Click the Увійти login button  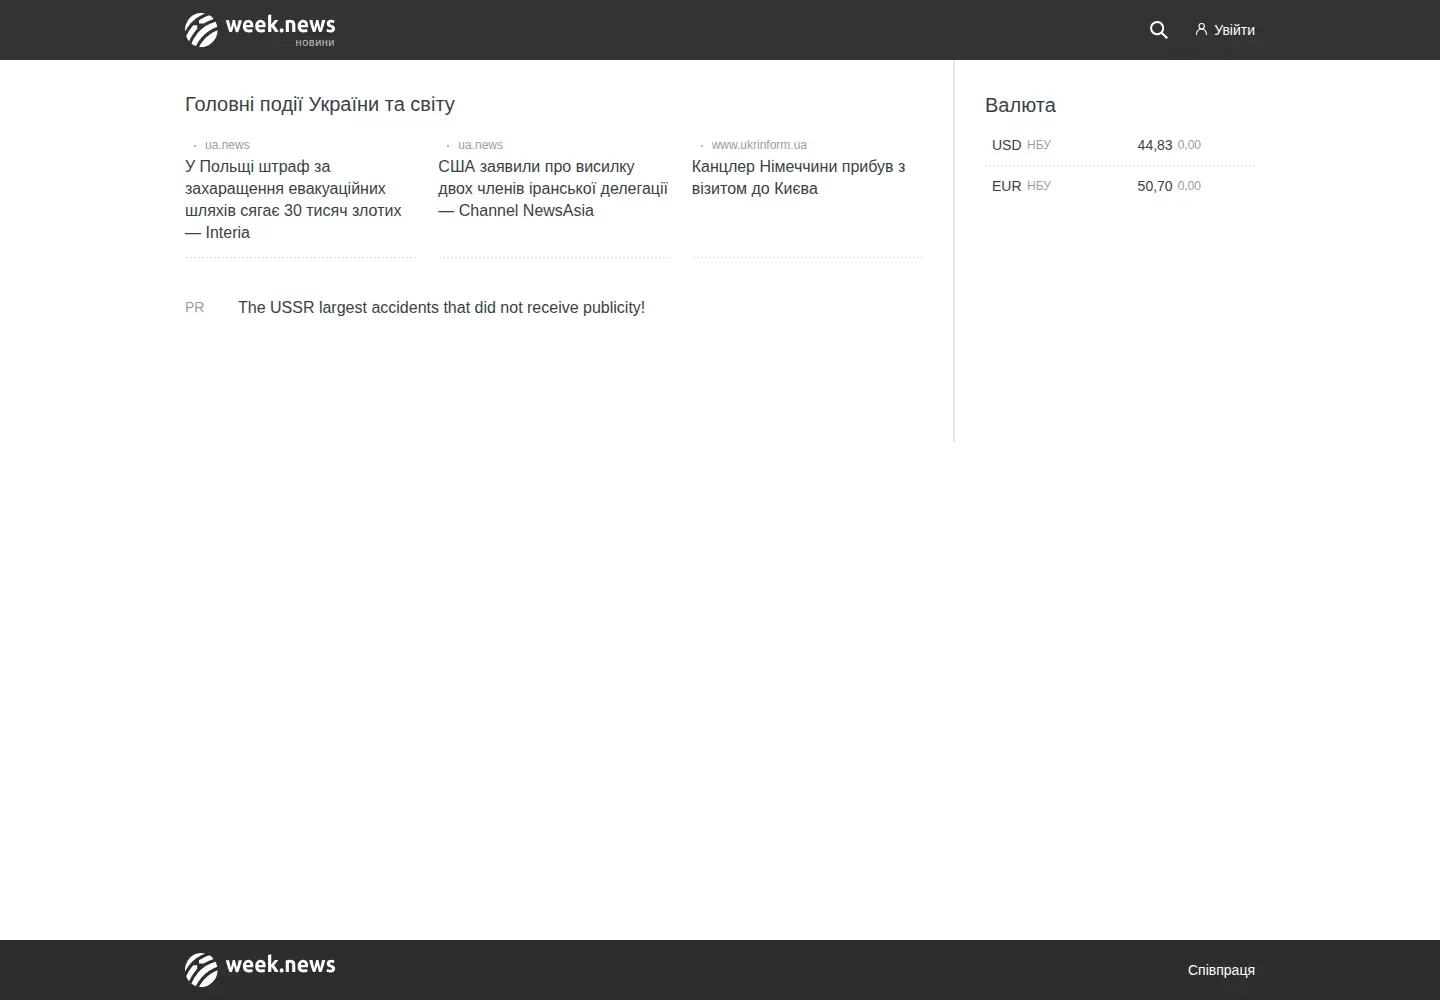tap(1225, 30)
